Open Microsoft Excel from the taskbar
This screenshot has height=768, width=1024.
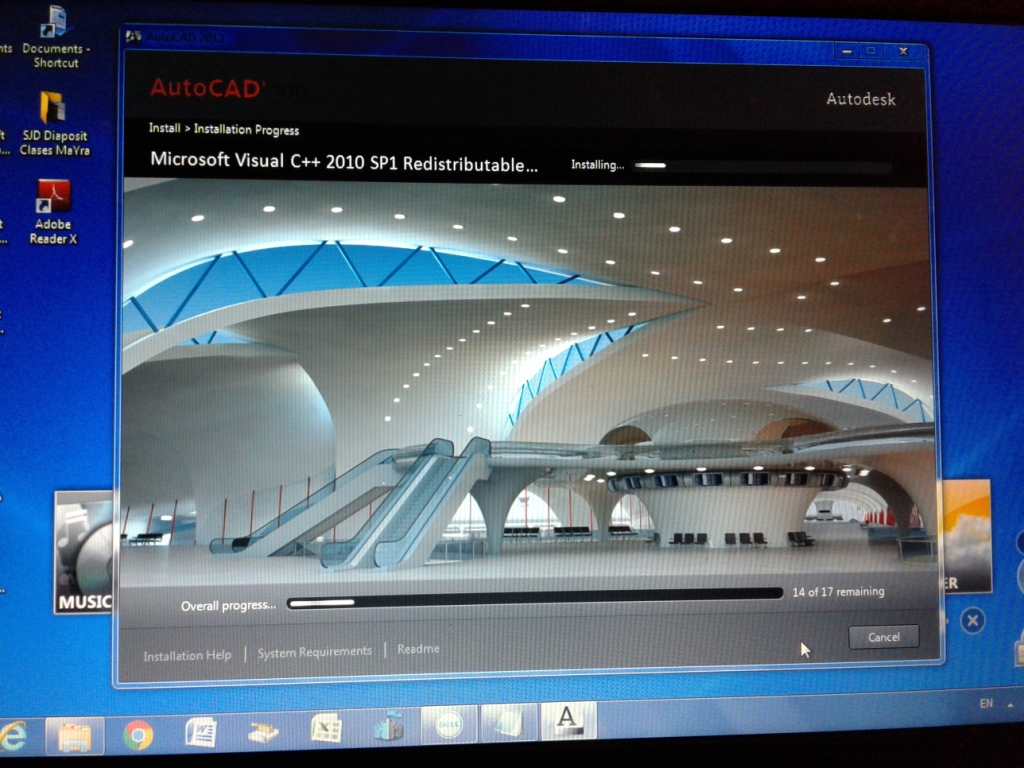(x=325, y=728)
